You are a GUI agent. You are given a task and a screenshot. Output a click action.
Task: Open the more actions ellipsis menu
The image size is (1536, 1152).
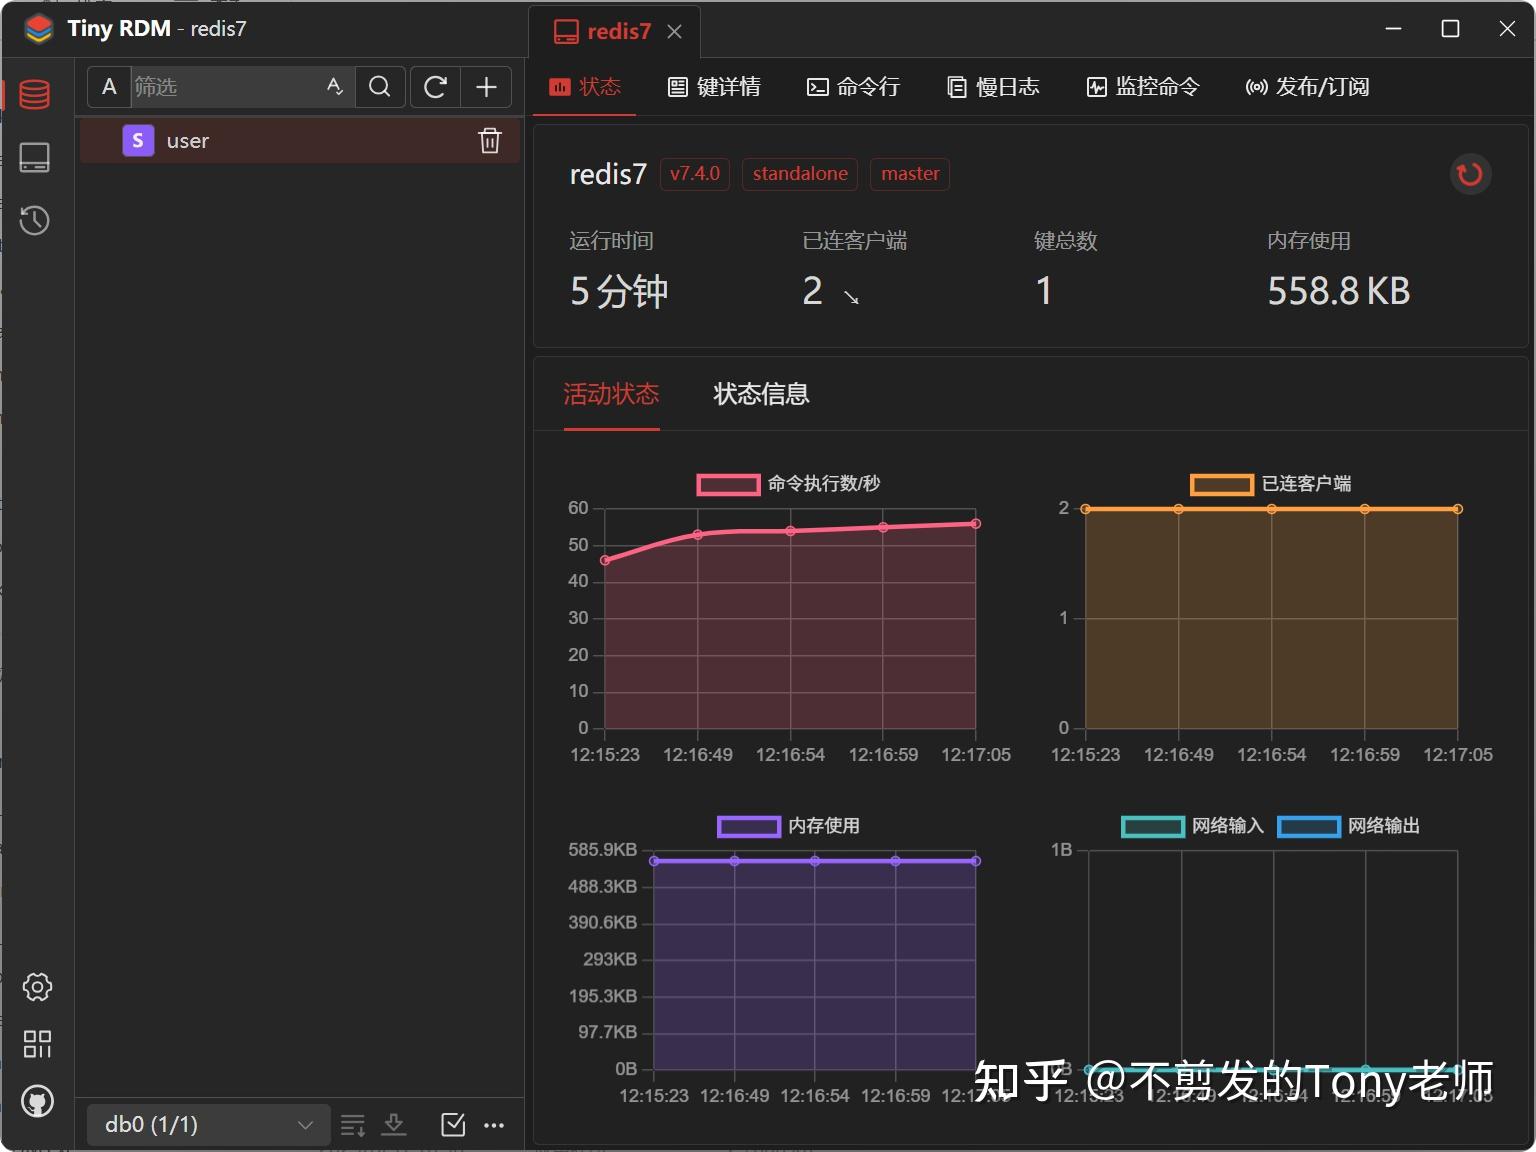494,1125
